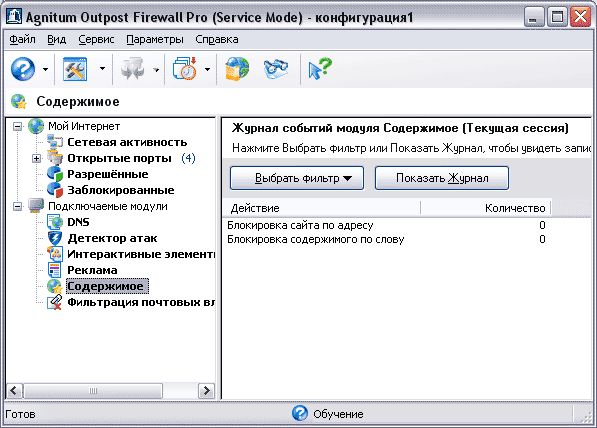
Task: Click the binoculars toolbar icon
Action: pos(276,69)
